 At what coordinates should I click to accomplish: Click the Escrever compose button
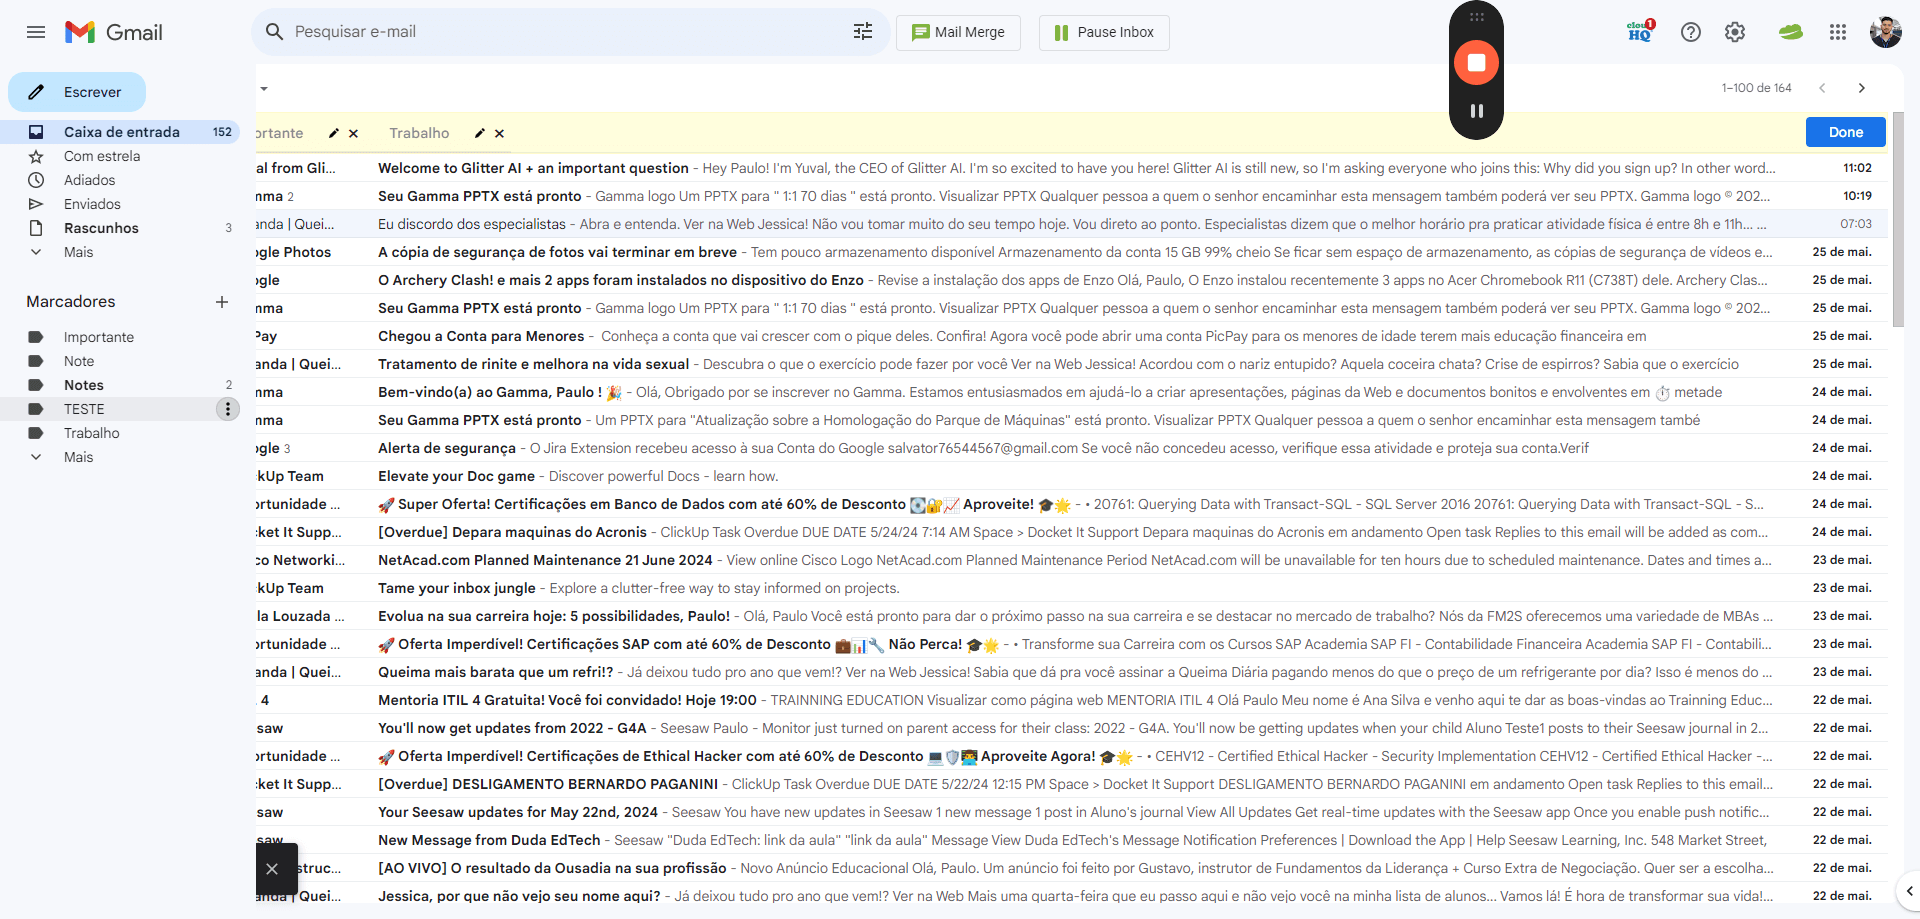coord(77,92)
